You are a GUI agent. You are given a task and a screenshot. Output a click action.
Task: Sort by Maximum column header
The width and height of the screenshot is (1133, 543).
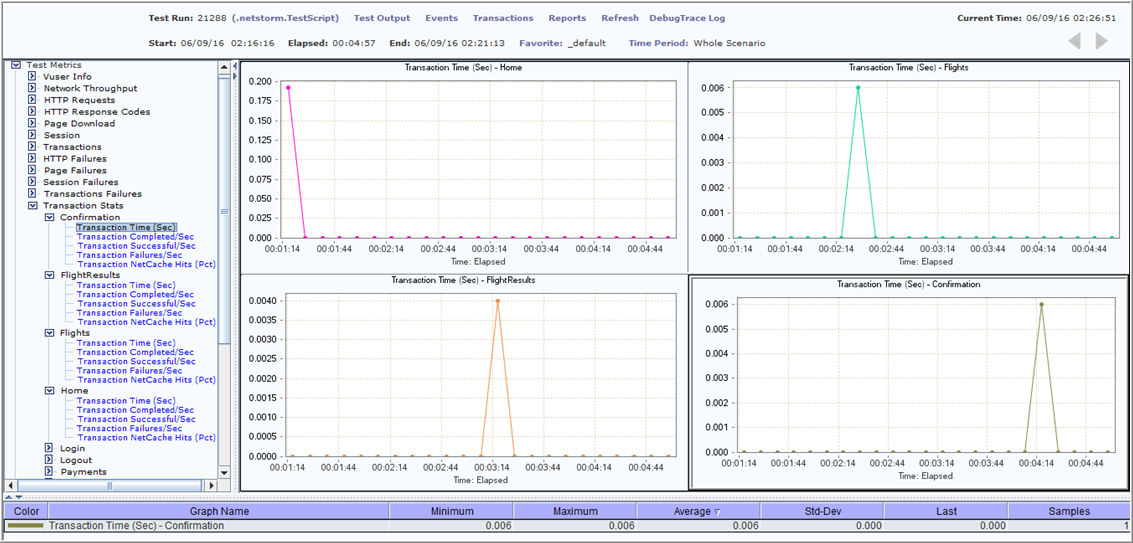574,511
